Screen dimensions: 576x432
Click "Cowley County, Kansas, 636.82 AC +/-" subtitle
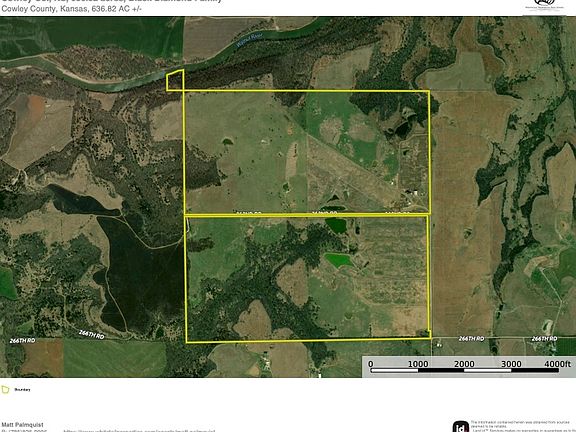[71, 9]
